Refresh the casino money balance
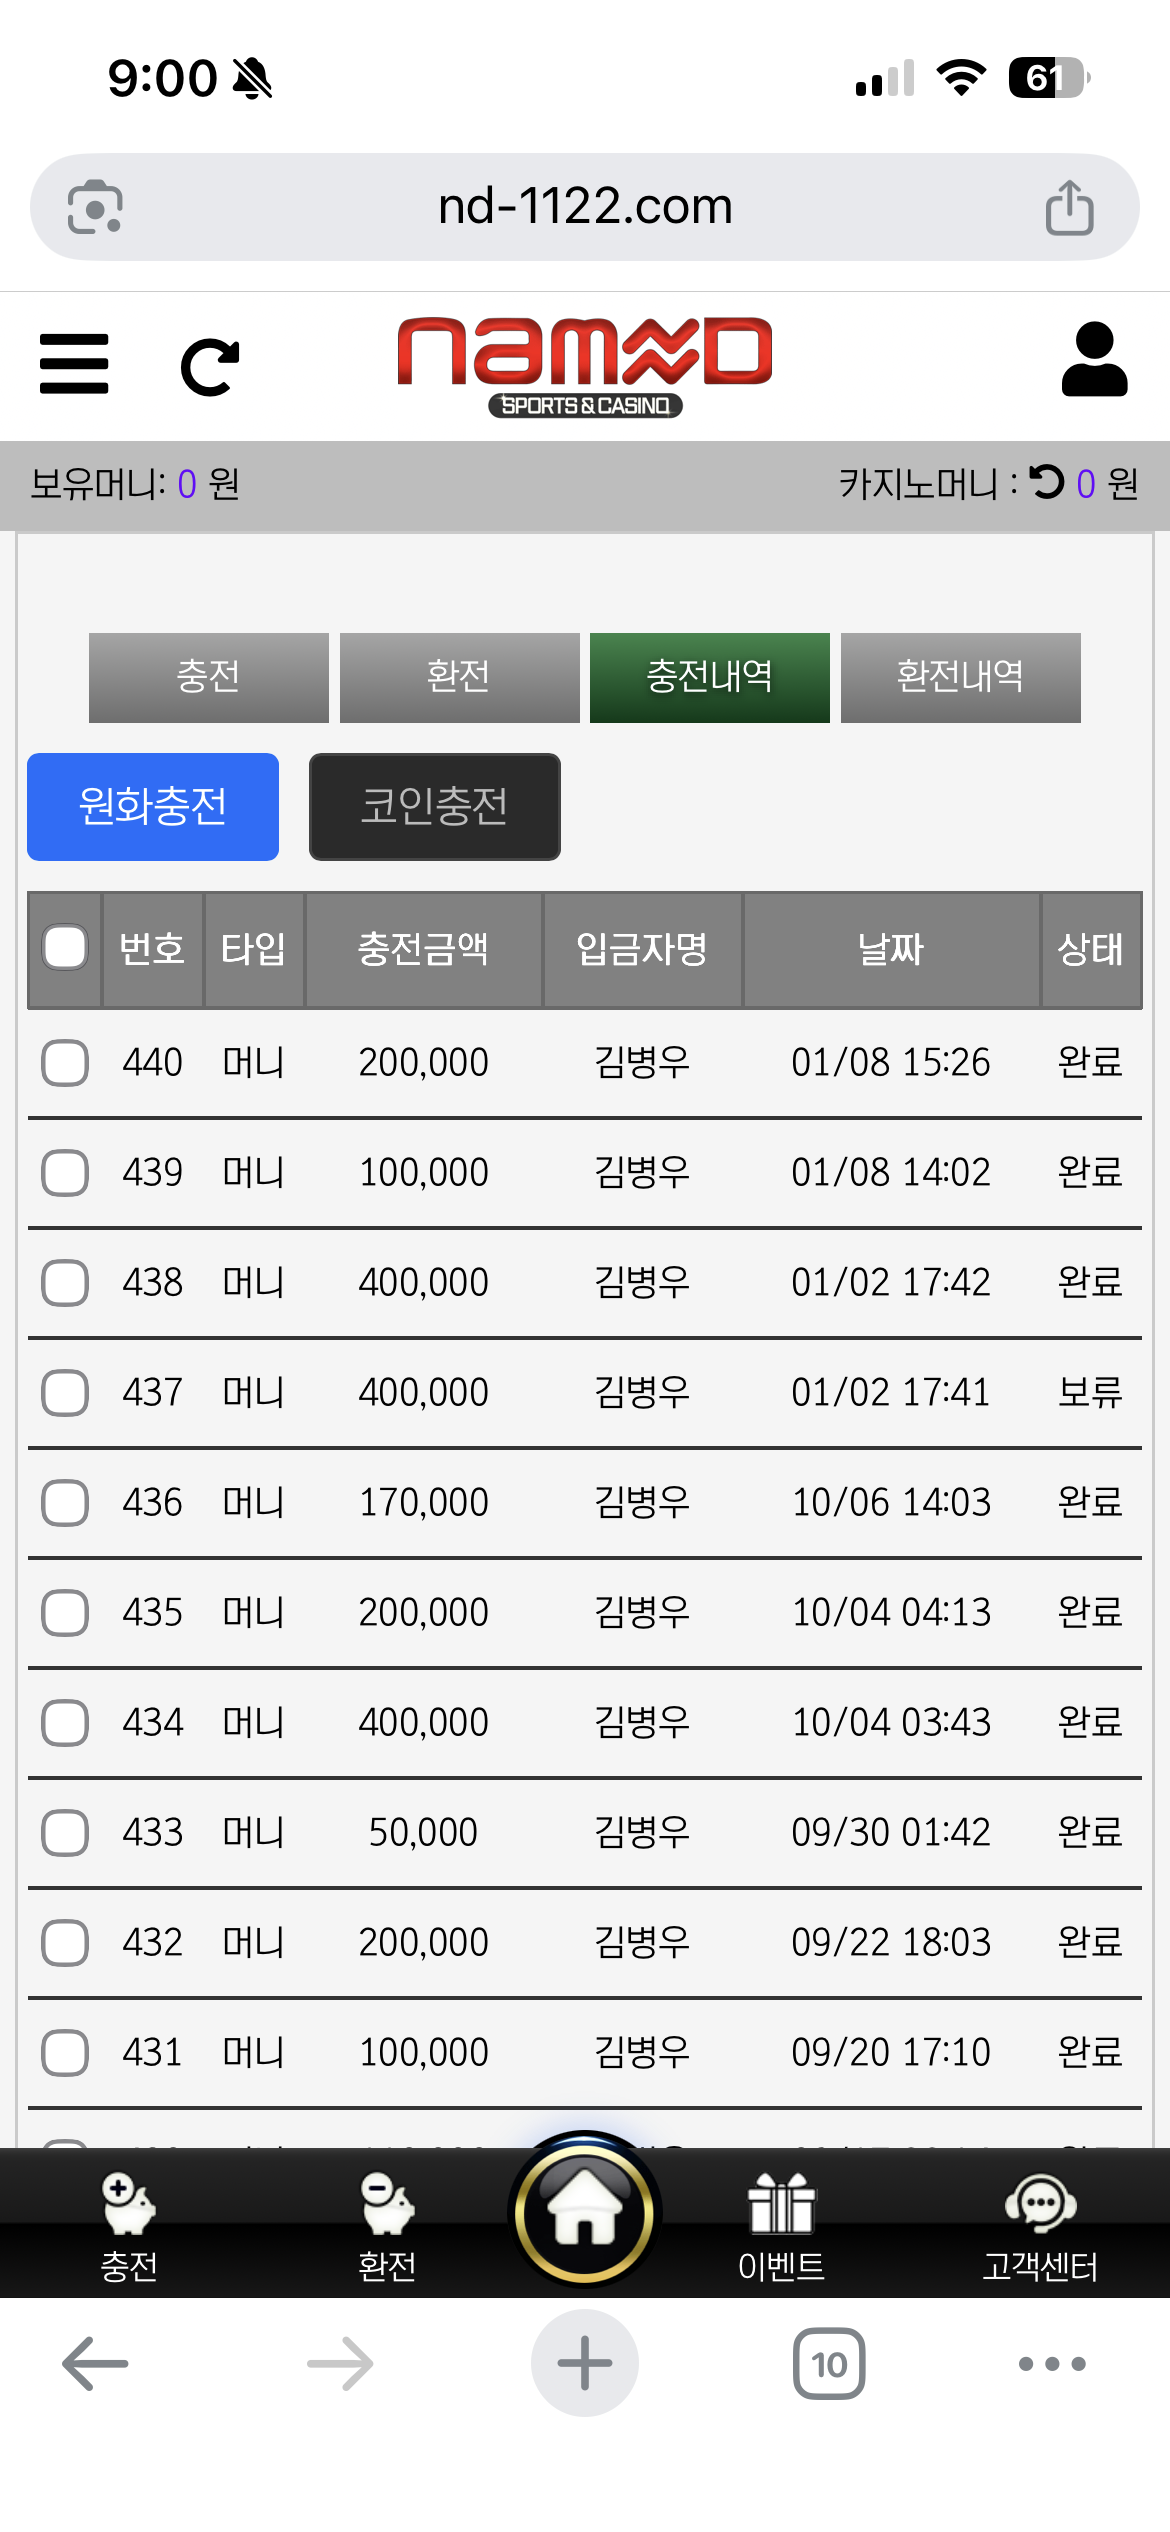The height and width of the screenshot is (2532, 1170). (1047, 483)
